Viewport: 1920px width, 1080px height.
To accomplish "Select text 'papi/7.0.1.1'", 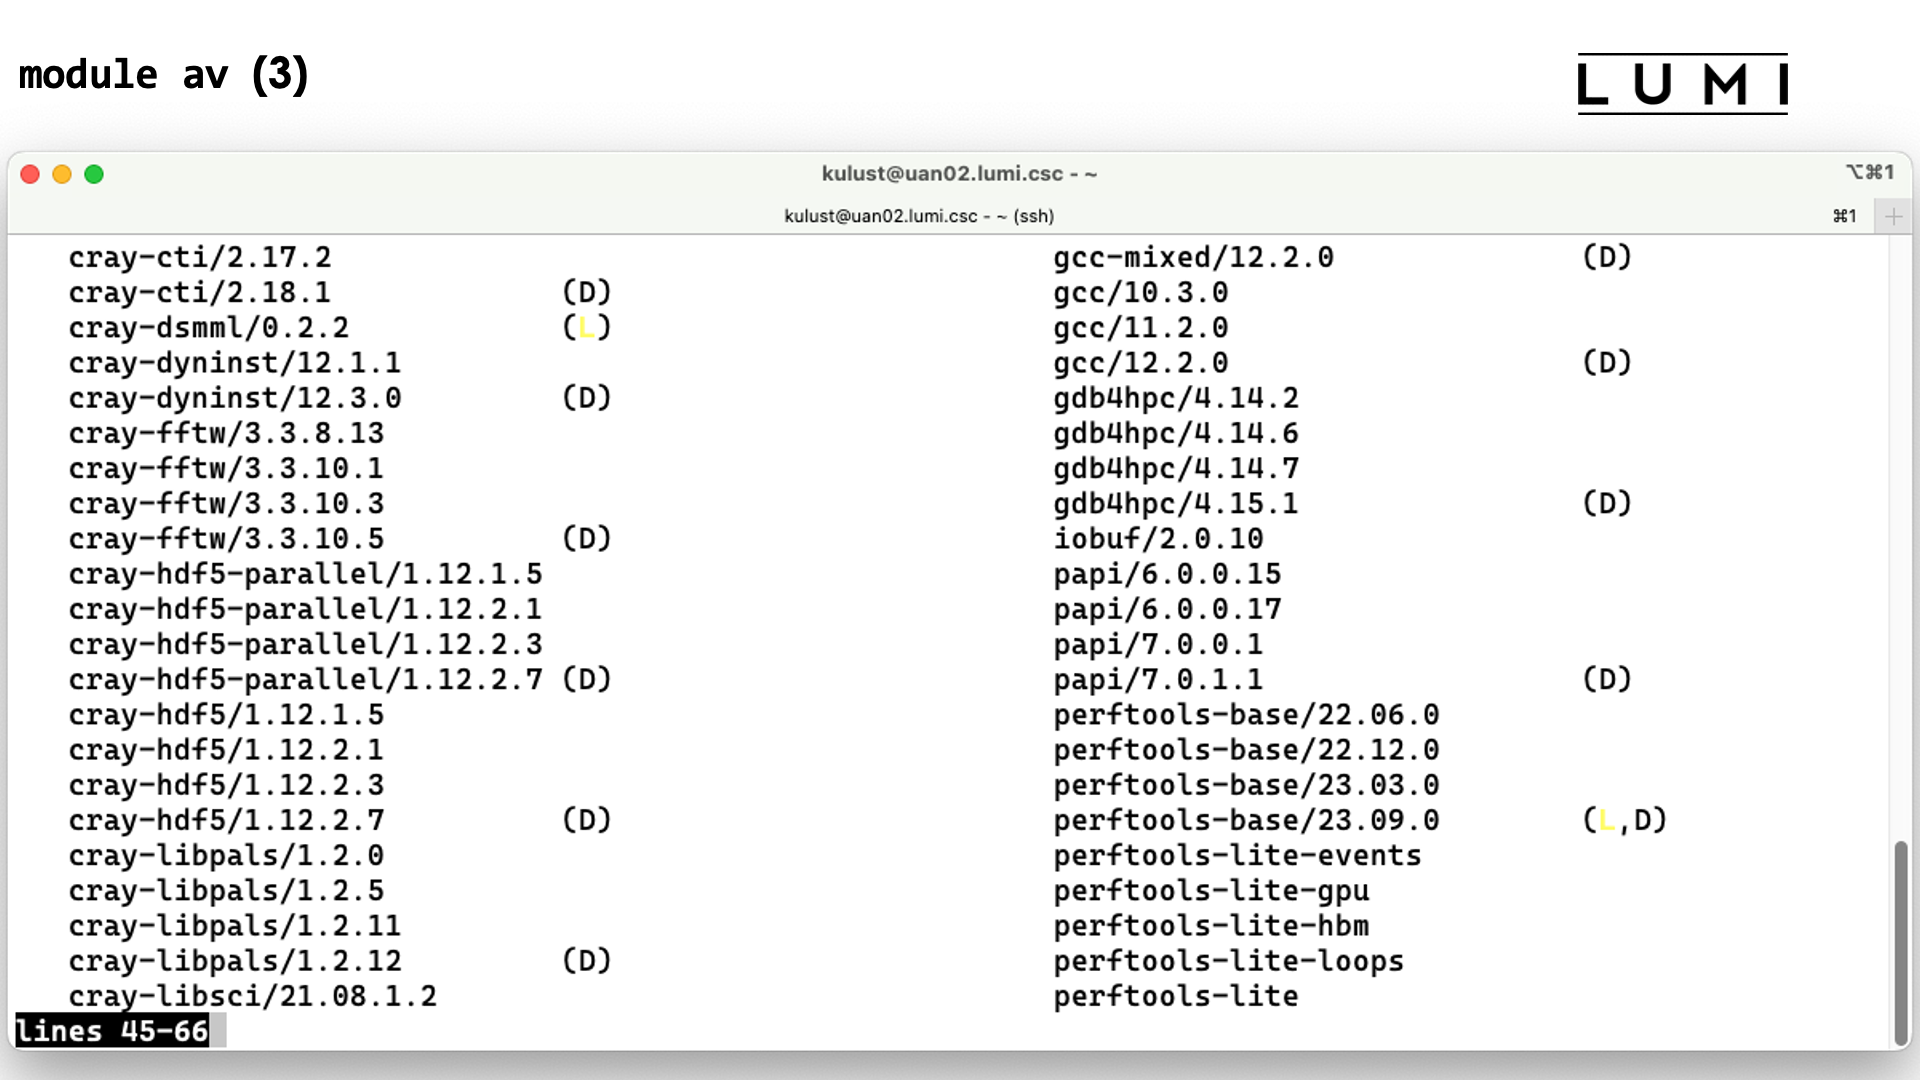I will pos(1159,680).
